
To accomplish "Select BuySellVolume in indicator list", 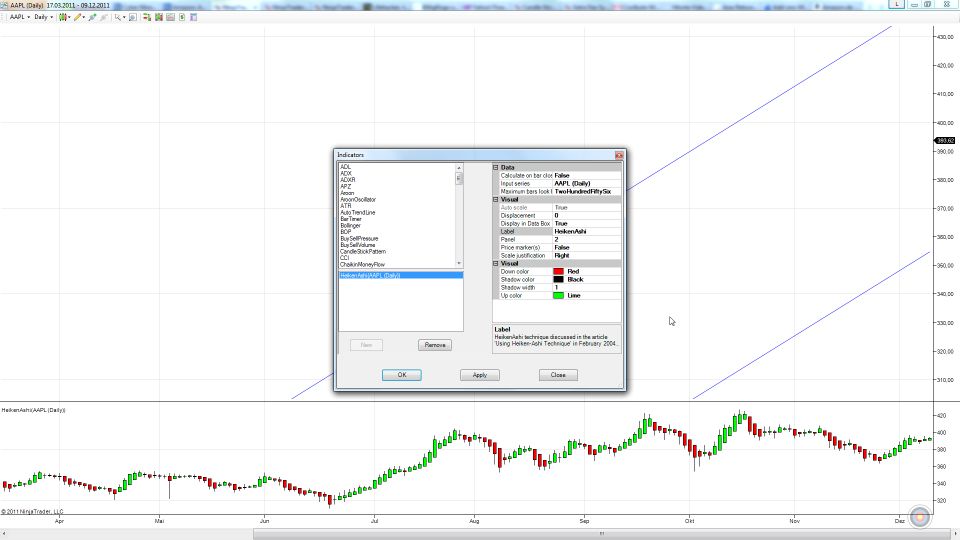I will 358,245.
